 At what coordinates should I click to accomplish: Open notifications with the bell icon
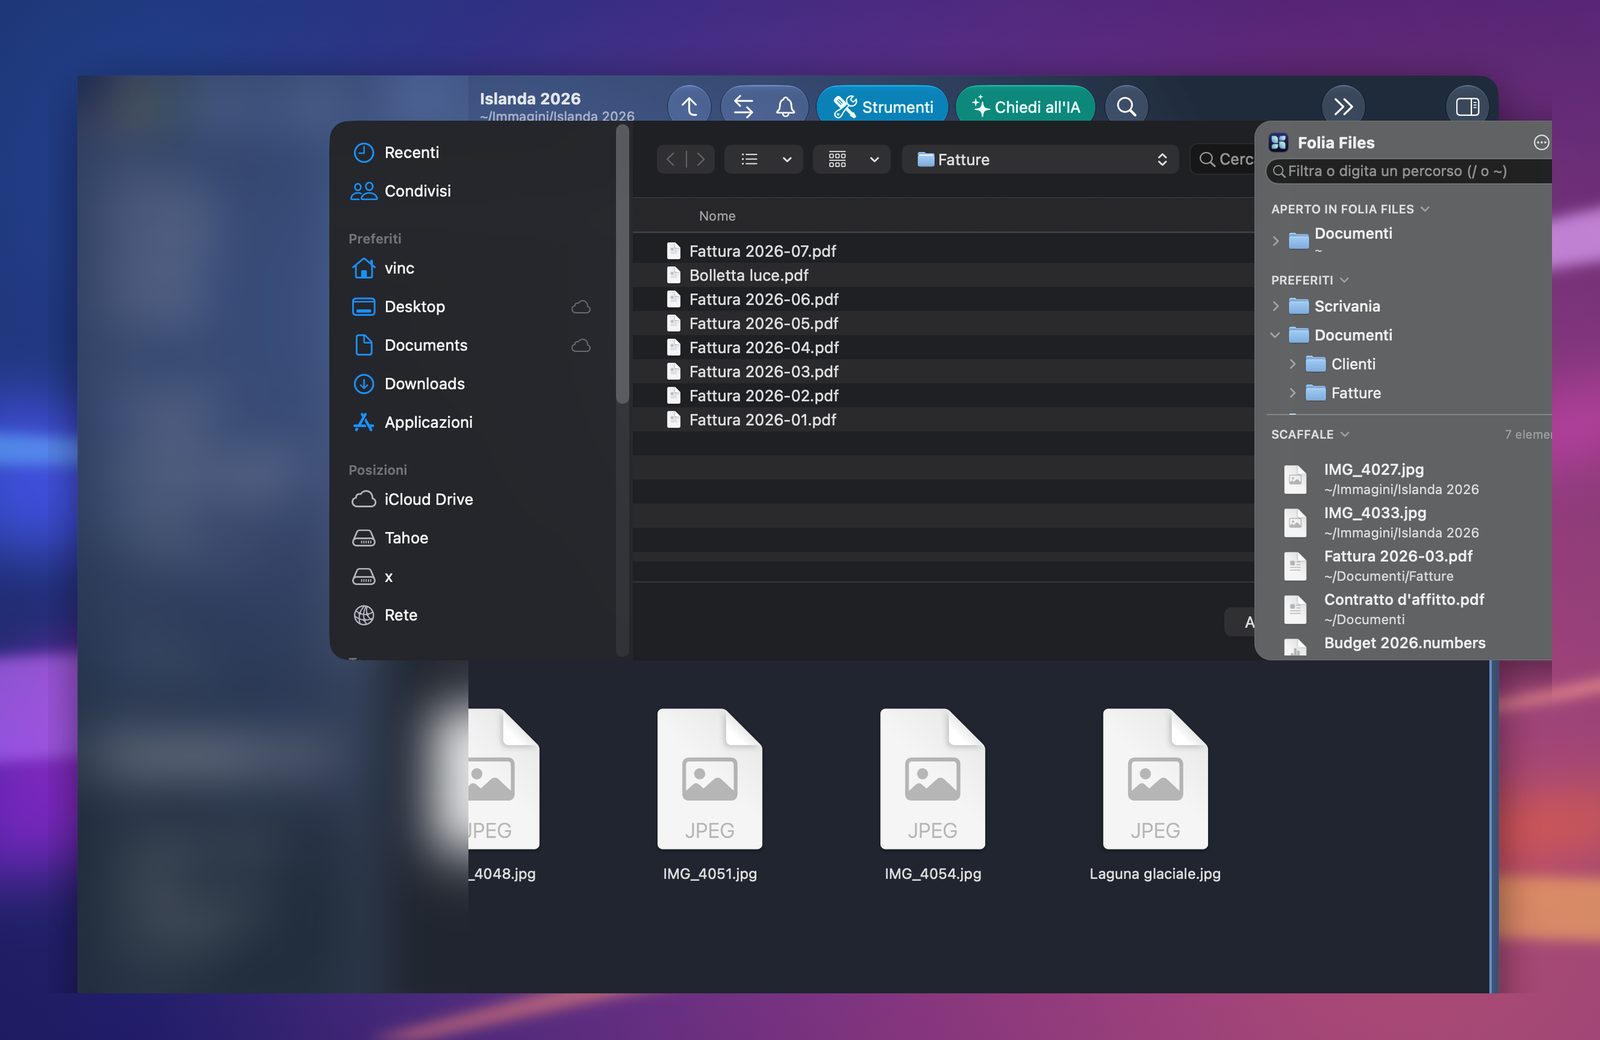(x=786, y=106)
